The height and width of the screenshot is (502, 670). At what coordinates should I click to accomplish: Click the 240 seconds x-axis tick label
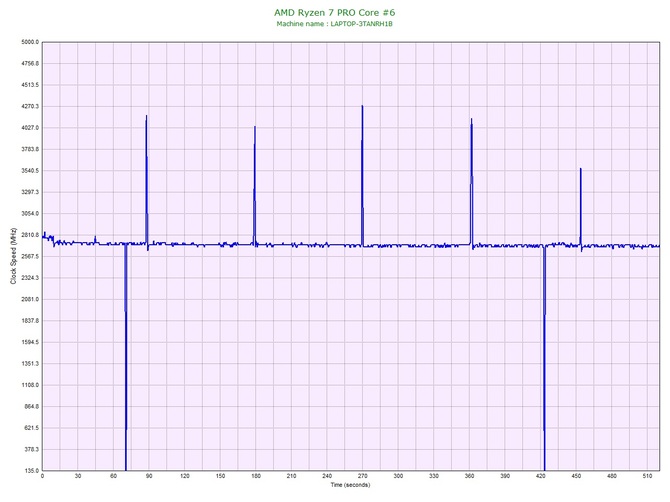click(327, 476)
